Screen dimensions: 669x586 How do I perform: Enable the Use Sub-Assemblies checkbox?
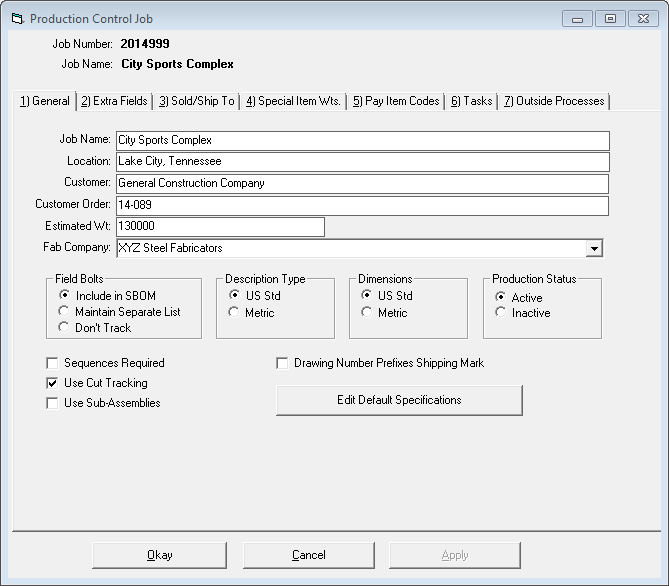(x=52, y=403)
